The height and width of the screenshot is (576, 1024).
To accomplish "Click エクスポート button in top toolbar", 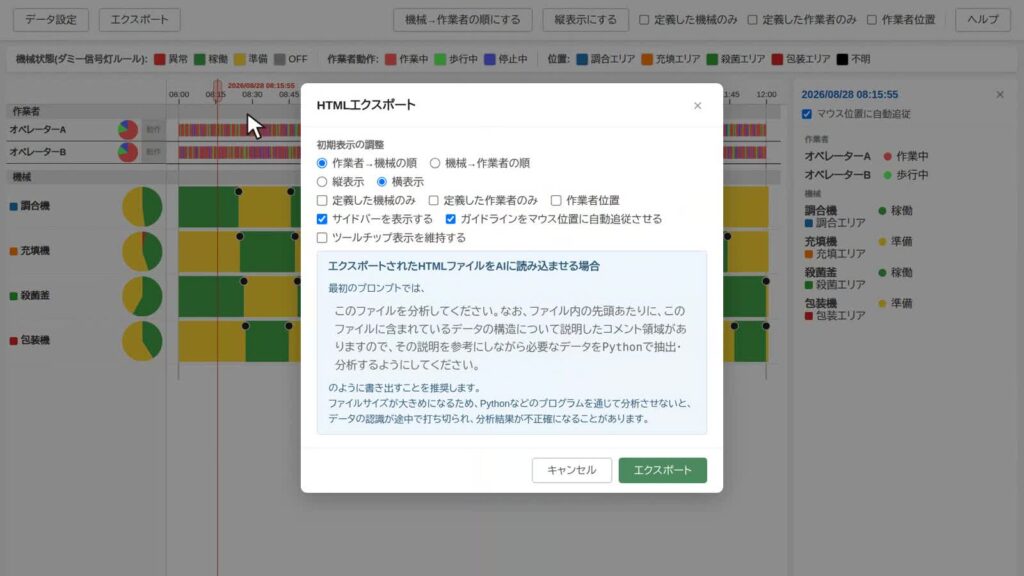I will (x=139, y=20).
